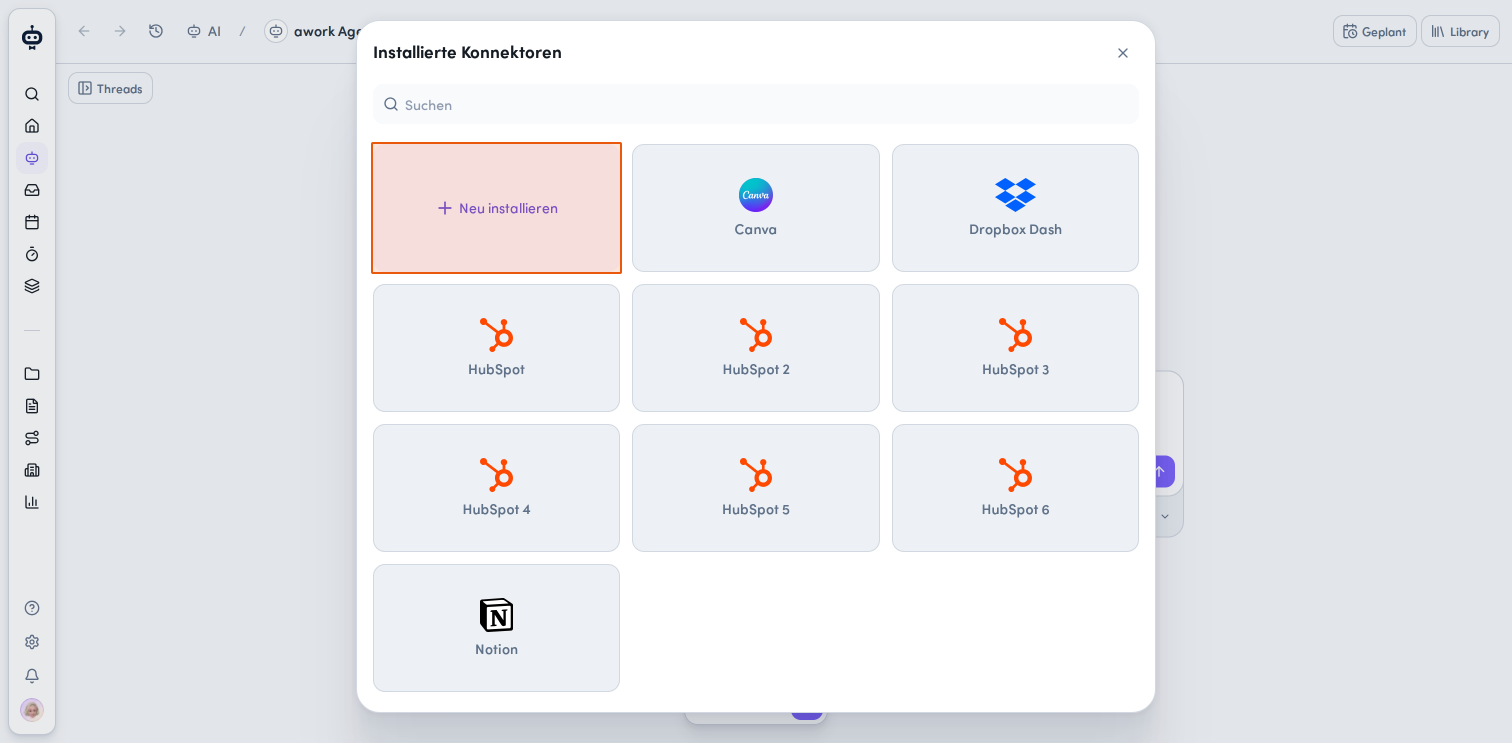Choose the HubSpot 4 connector
Image resolution: width=1512 pixels, height=743 pixels.
click(x=496, y=488)
